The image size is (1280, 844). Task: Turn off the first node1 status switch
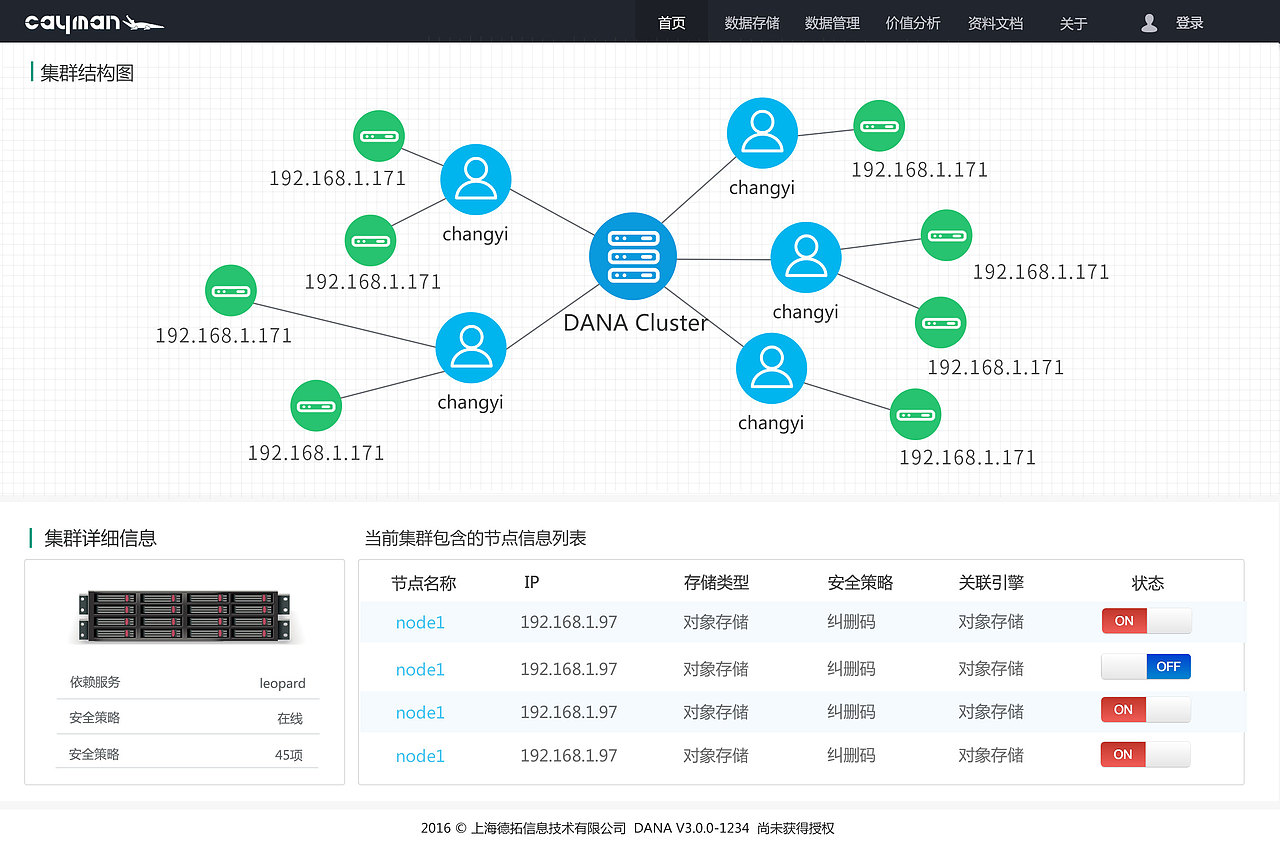coord(1146,621)
